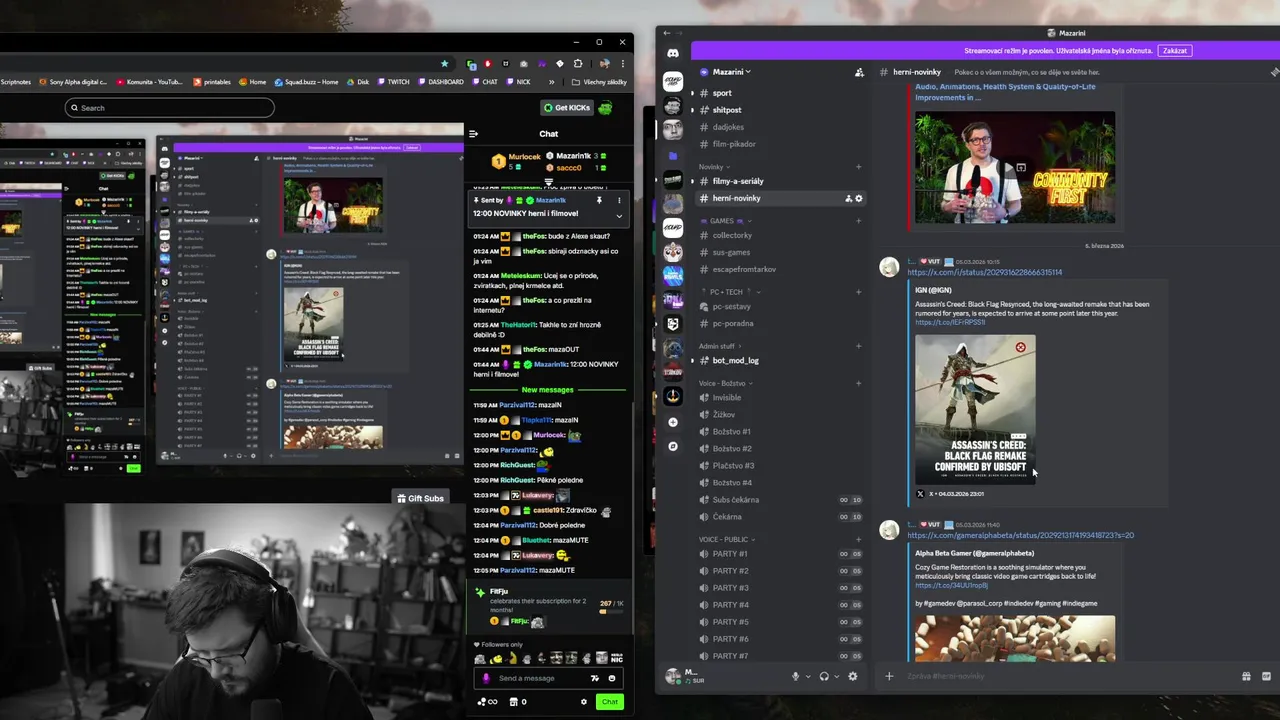Collapse Novinky category
Screen dimensions: 1280x720
[714, 167]
